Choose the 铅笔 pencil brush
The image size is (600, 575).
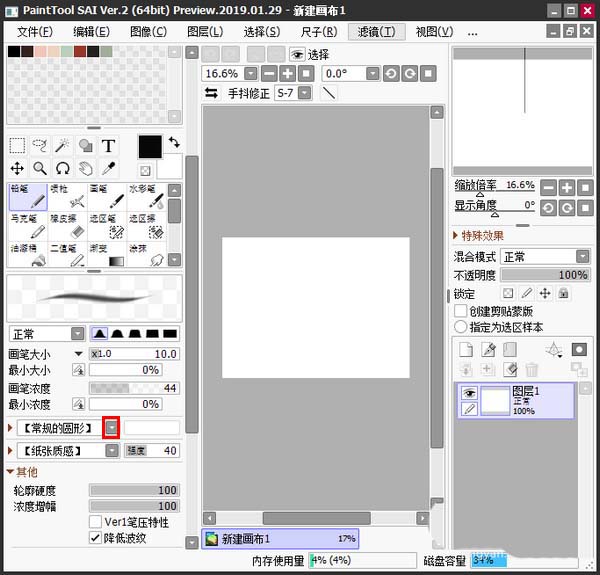point(28,197)
